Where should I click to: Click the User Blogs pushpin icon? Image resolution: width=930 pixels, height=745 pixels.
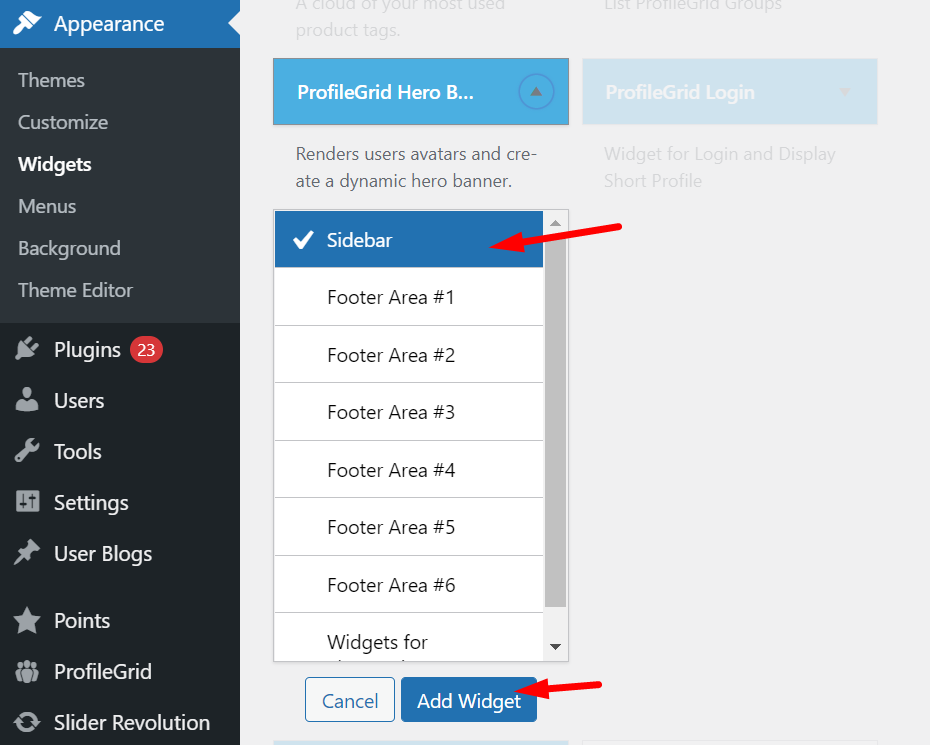(28, 553)
